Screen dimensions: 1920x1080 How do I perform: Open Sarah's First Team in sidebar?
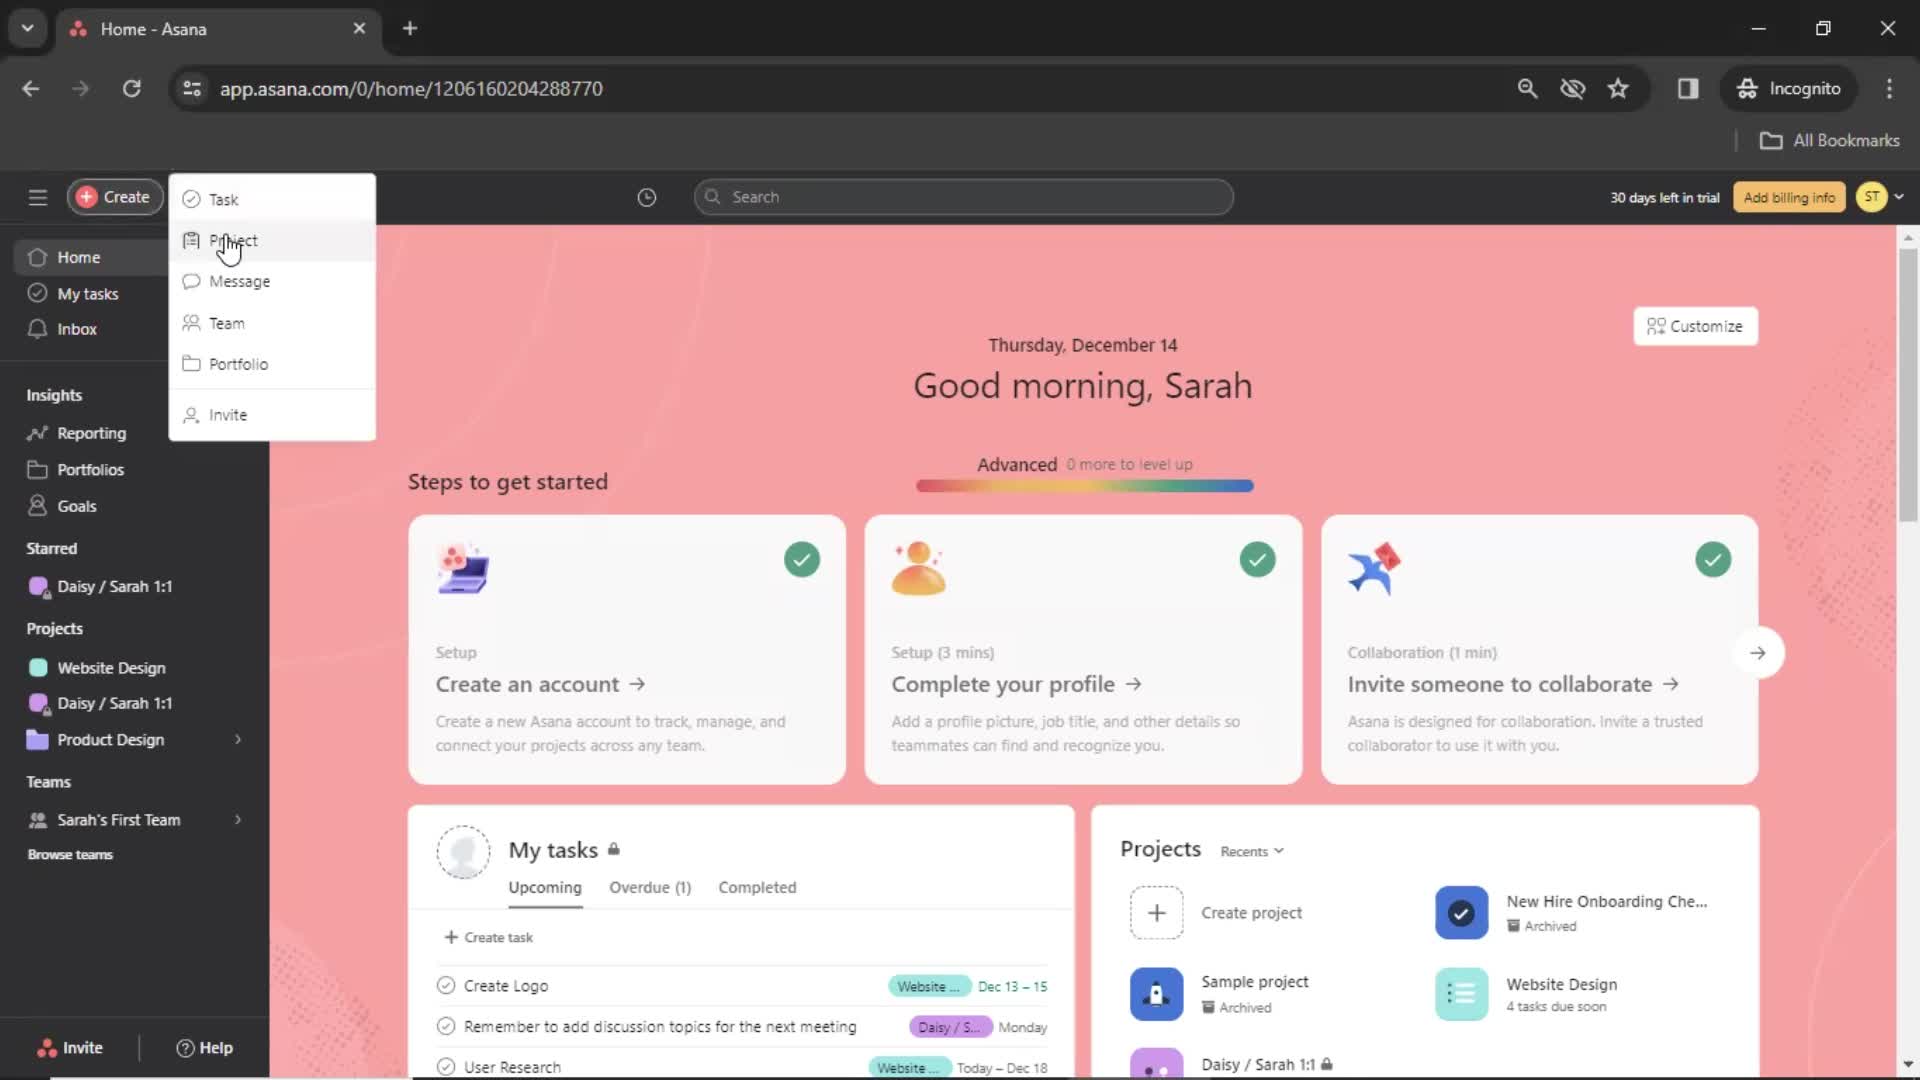pos(118,819)
